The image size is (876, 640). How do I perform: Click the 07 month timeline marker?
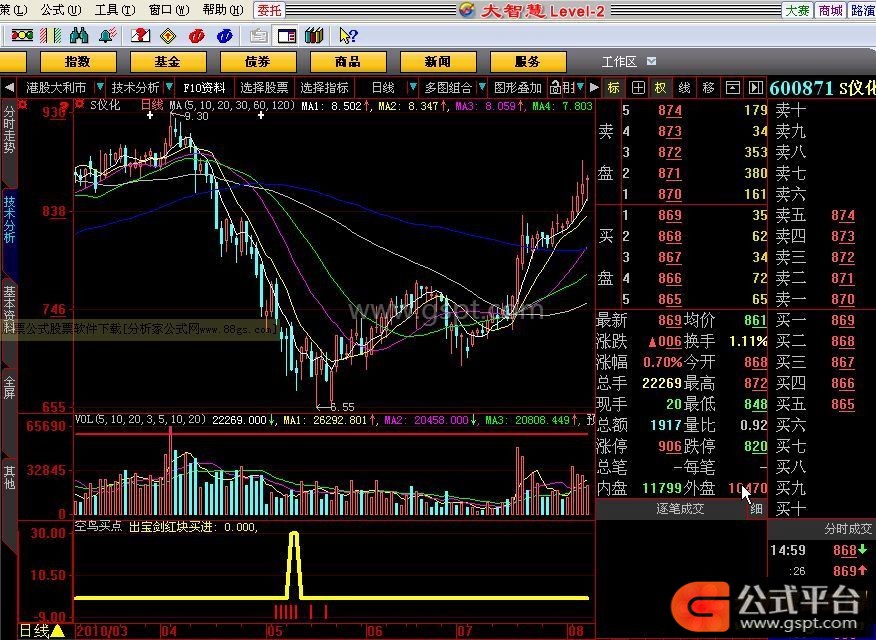pyautogui.click(x=465, y=632)
